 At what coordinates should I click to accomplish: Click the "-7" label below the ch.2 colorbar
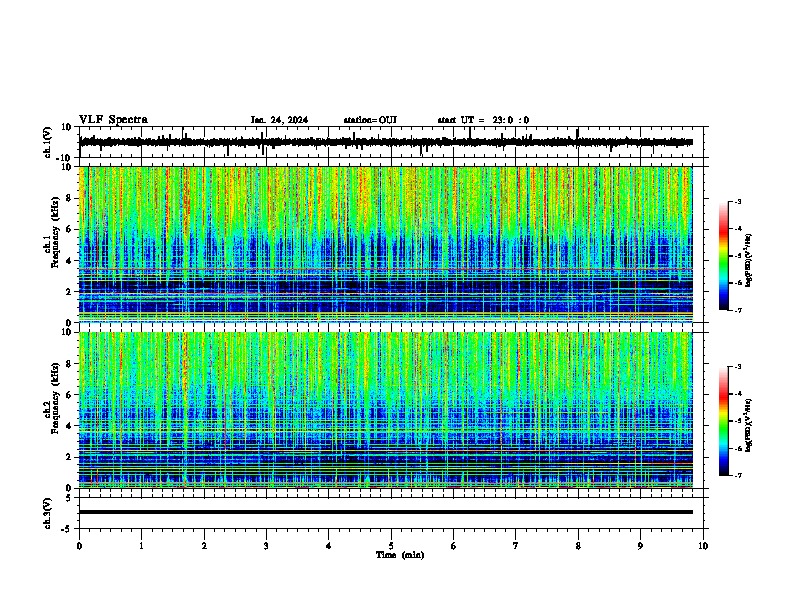[x=737, y=475]
